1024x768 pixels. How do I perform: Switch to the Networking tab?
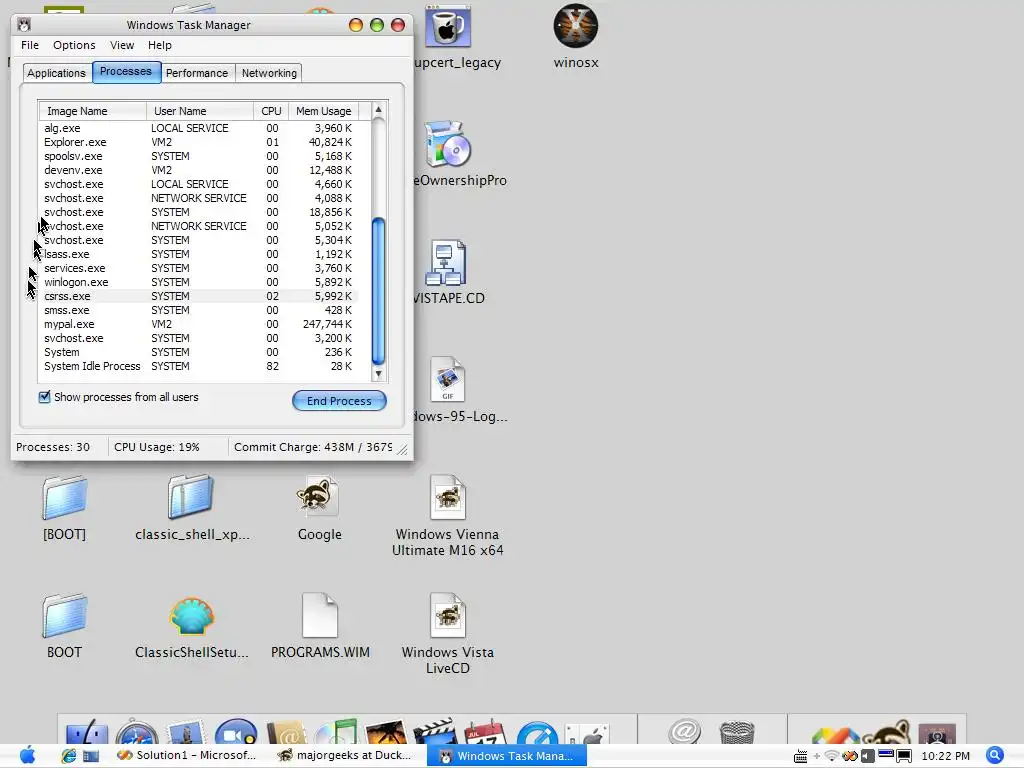tap(269, 73)
